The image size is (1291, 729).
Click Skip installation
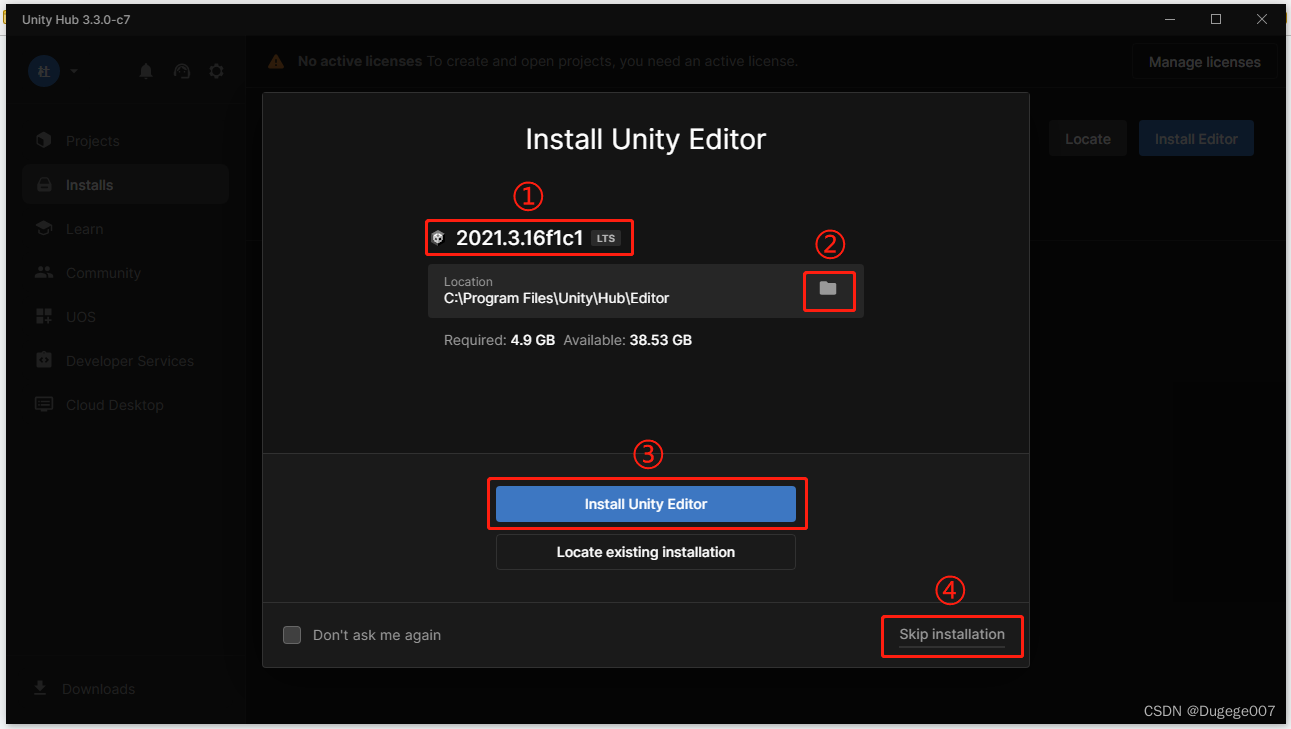[952, 635]
